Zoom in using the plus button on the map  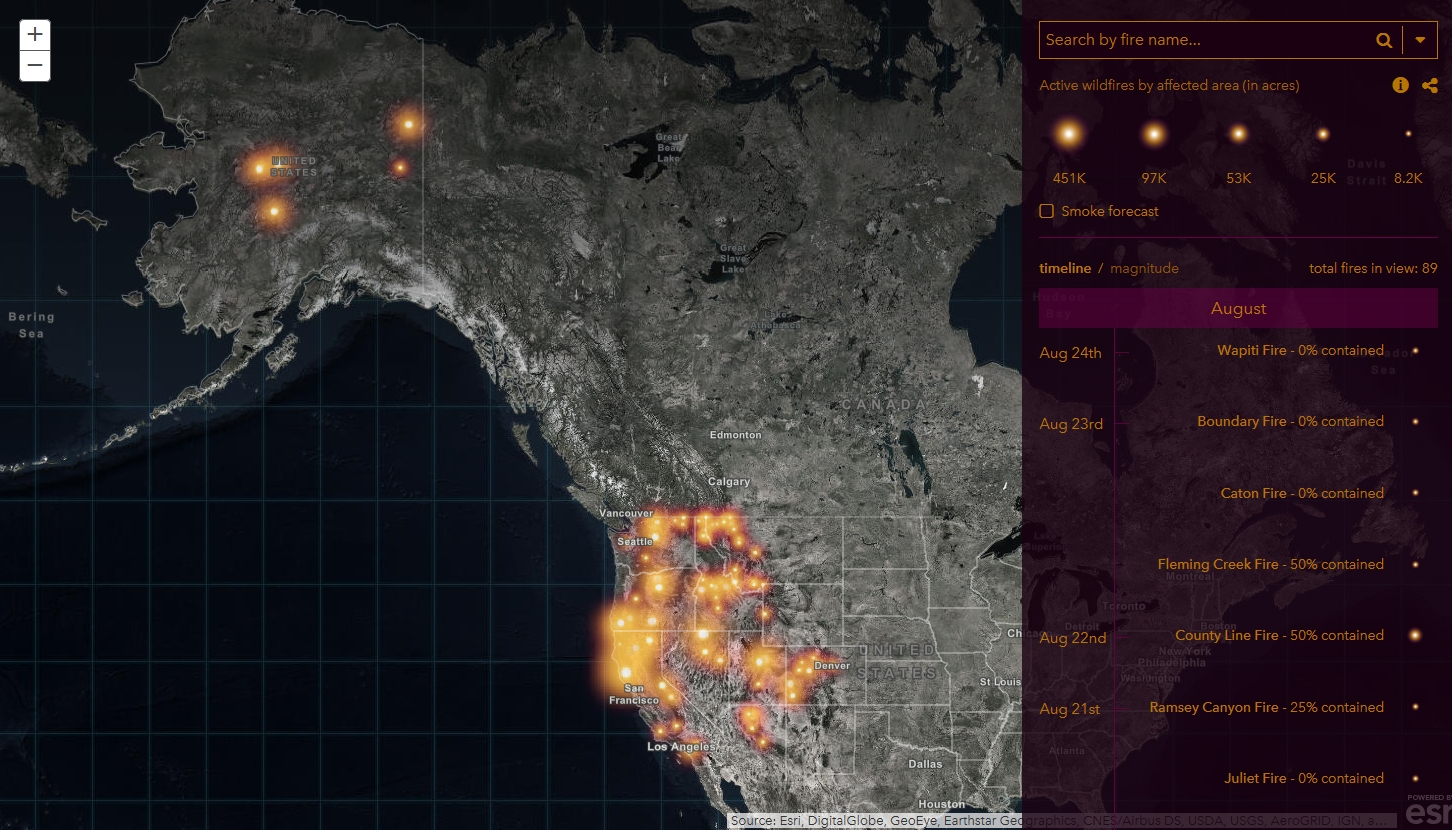pos(35,34)
